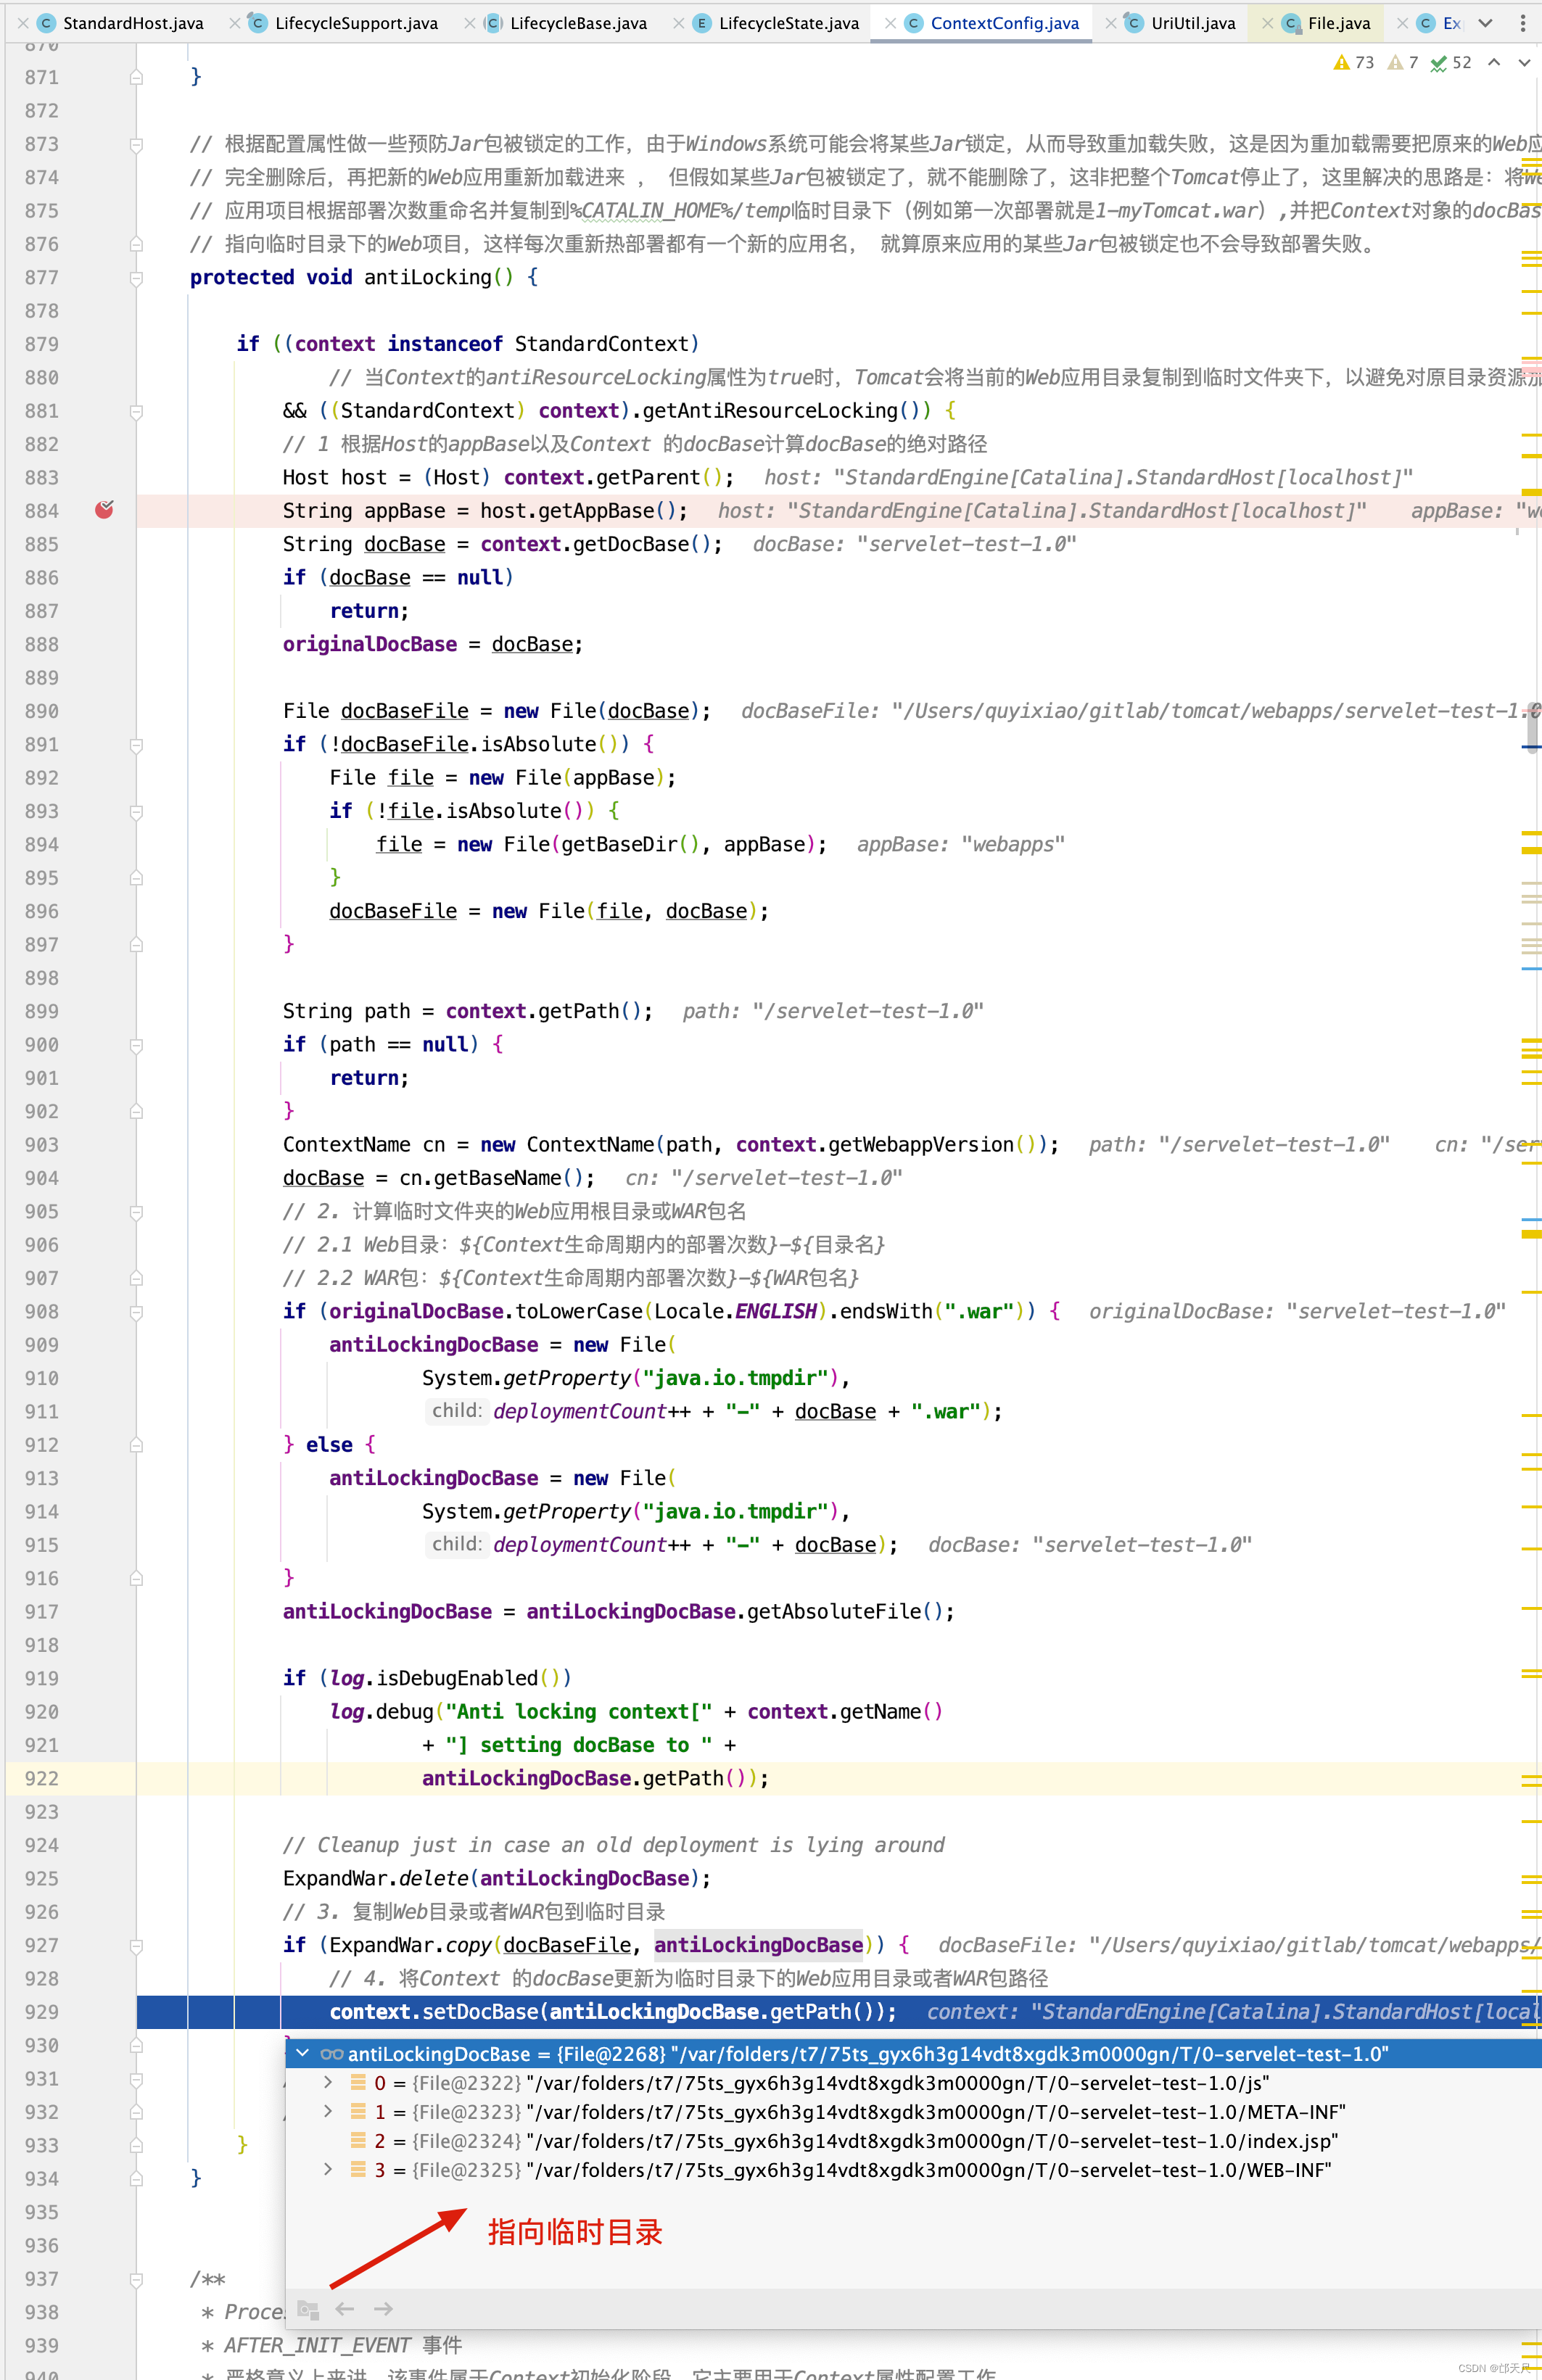Viewport: 1542px width, 2380px height.
Task: Click the yellow warnings count indicator
Action: (1354, 63)
